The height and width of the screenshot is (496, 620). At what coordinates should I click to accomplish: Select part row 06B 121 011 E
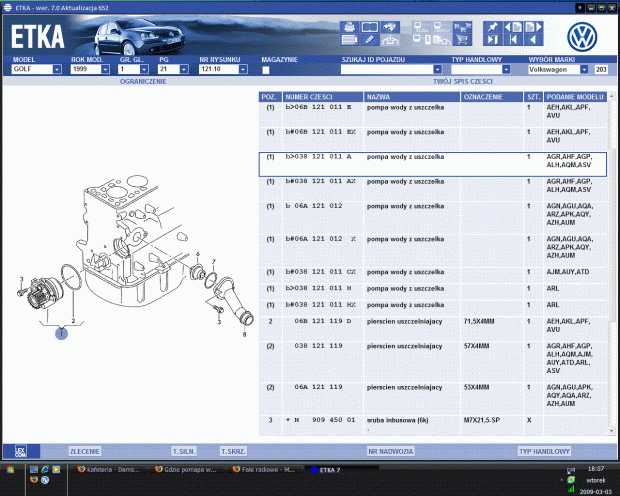(x=433, y=115)
